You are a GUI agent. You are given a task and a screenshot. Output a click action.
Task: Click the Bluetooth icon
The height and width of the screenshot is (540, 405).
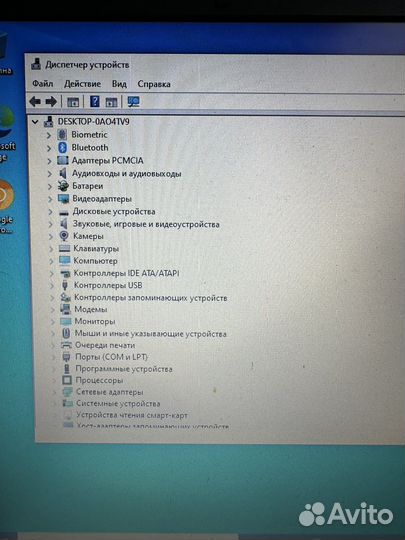point(62,148)
